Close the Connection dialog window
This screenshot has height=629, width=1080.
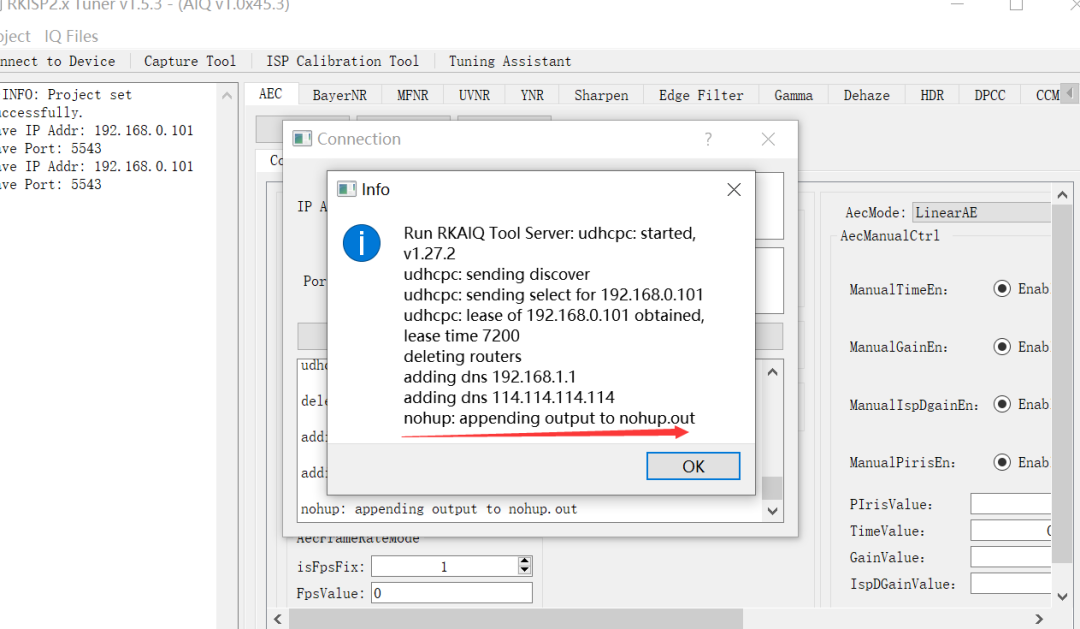[768, 139]
